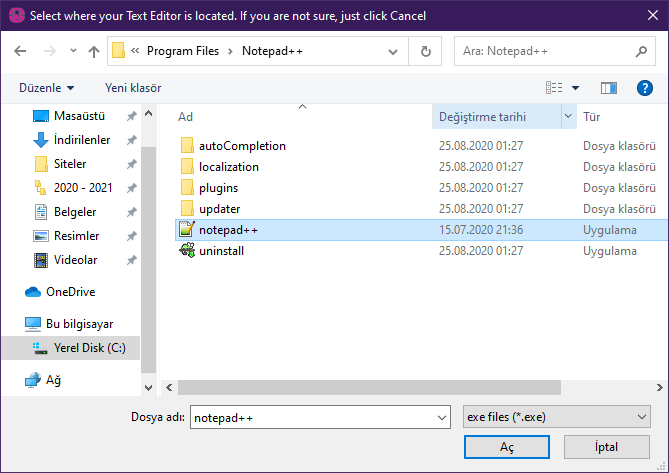The height and width of the screenshot is (473, 669).
Task: Click Notepad++ breadcrumb segment
Action: tap(272, 51)
